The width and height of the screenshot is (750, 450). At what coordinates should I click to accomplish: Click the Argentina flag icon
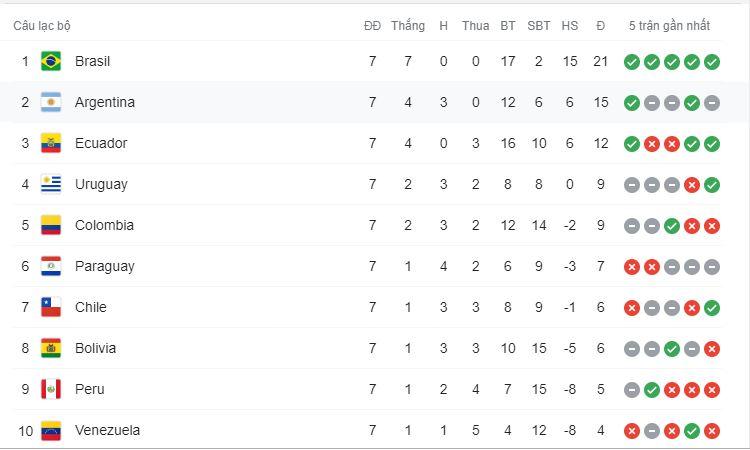(x=51, y=102)
